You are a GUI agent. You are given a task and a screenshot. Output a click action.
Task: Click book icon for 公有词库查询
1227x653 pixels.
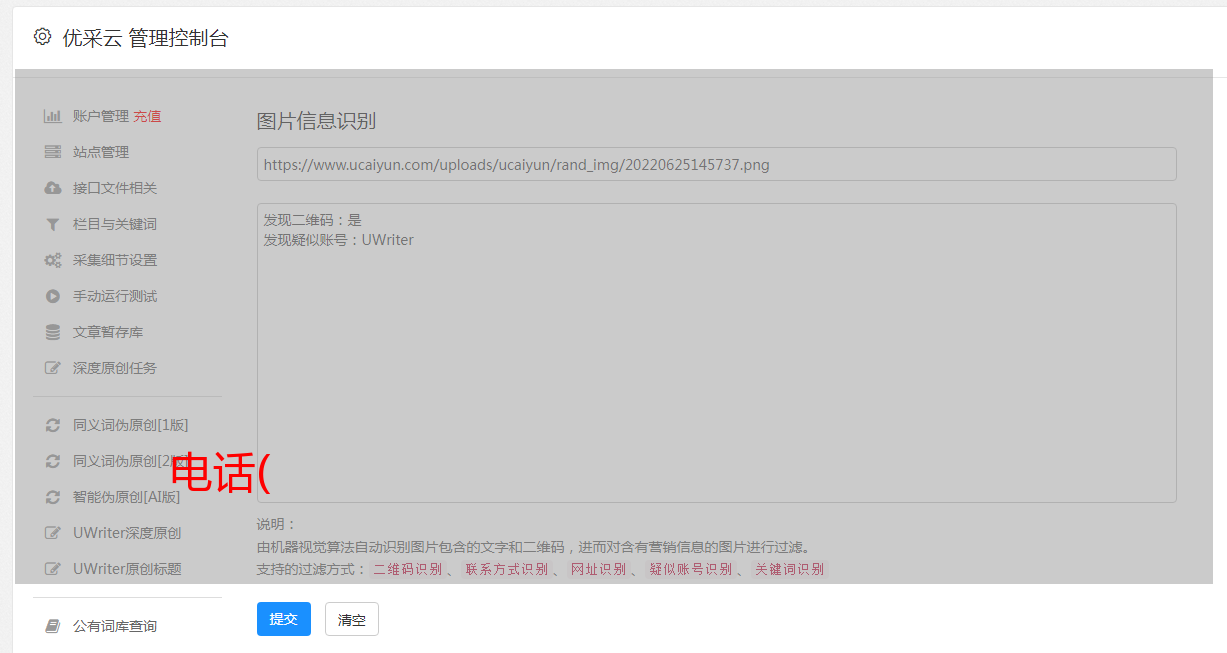coord(53,626)
